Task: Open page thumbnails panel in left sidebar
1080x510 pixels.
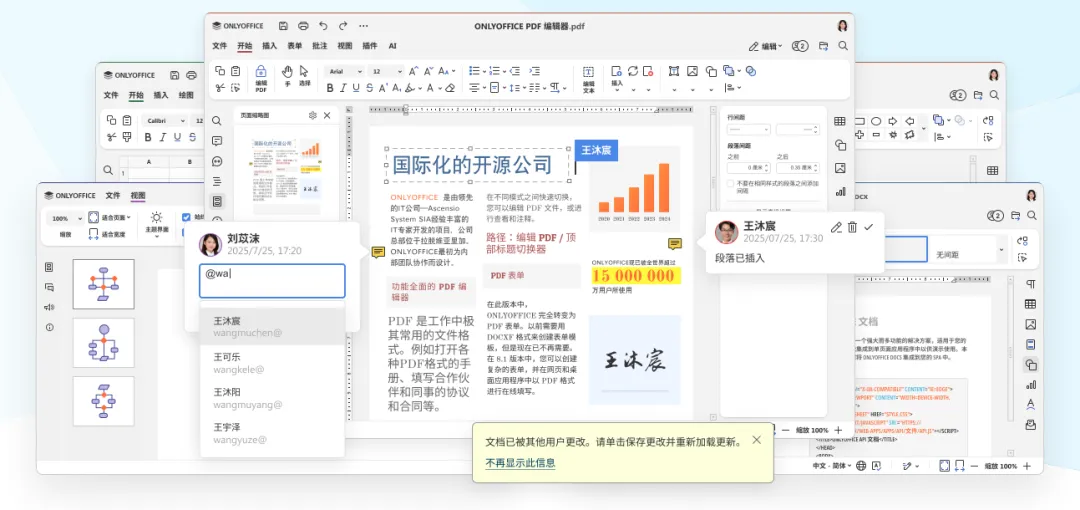Action: [x=217, y=201]
